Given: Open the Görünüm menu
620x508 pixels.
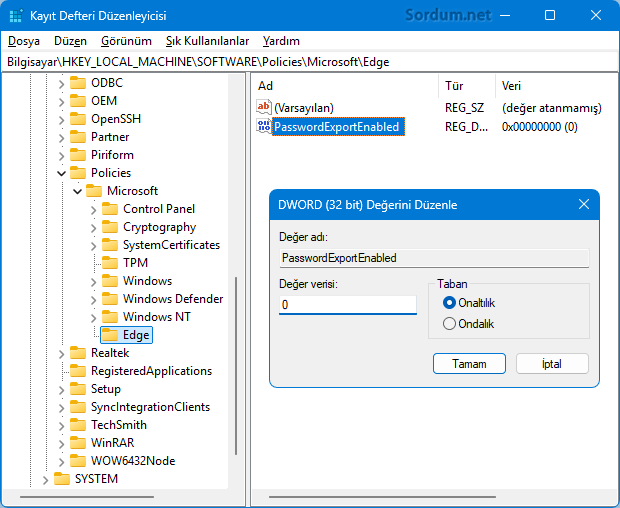Looking at the screenshot, I should 126,41.
